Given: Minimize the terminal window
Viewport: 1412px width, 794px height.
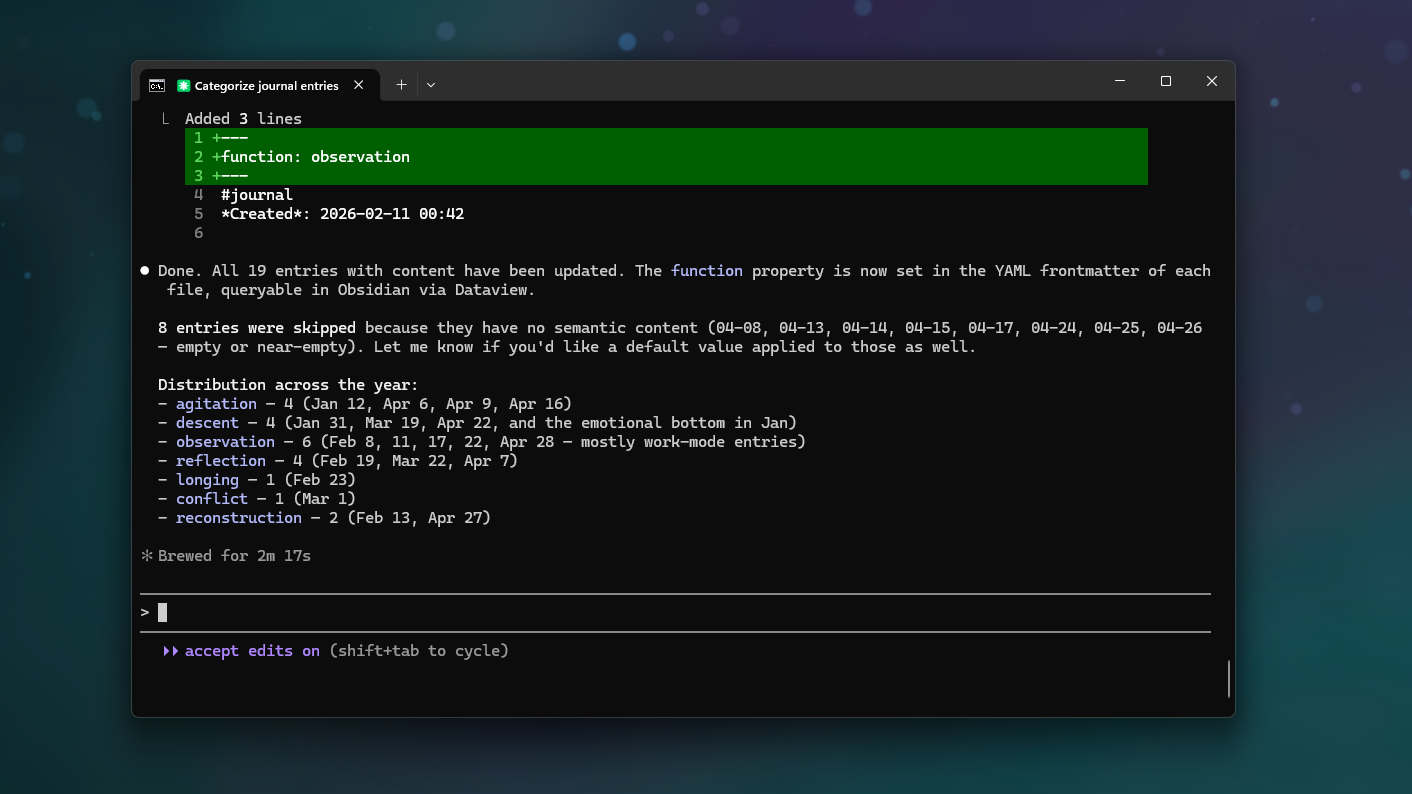Looking at the screenshot, I should [1120, 81].
